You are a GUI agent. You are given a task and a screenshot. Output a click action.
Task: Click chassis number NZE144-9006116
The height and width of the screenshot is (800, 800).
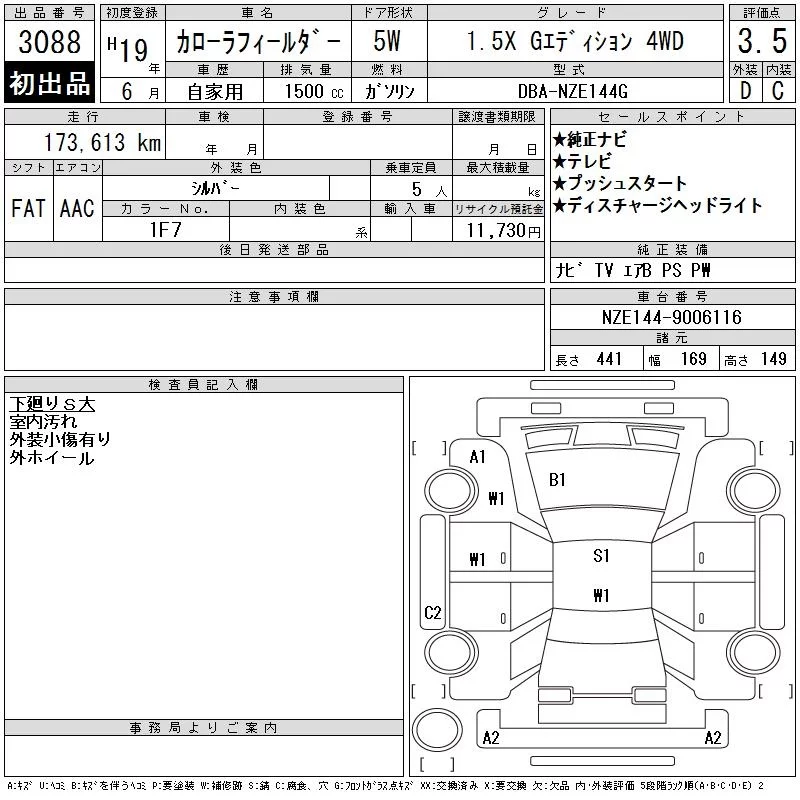[x=671, y=317]
